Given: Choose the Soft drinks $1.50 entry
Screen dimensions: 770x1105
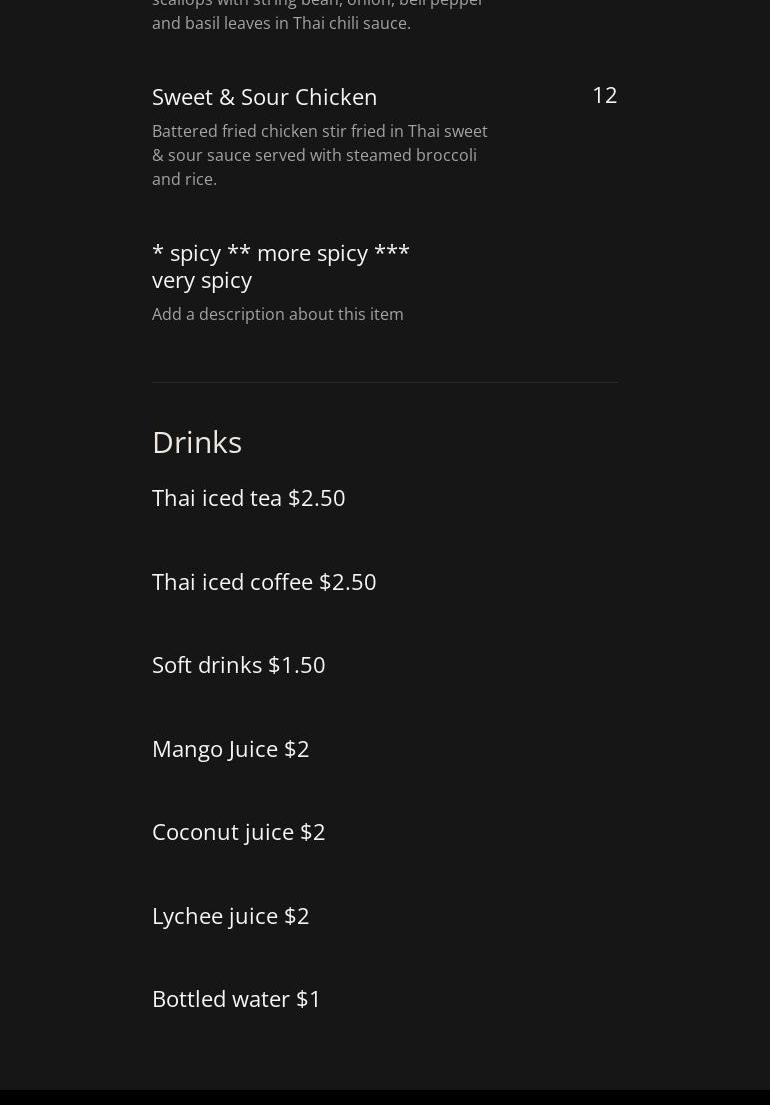Looking at the screenshot, I should [239, 665].
